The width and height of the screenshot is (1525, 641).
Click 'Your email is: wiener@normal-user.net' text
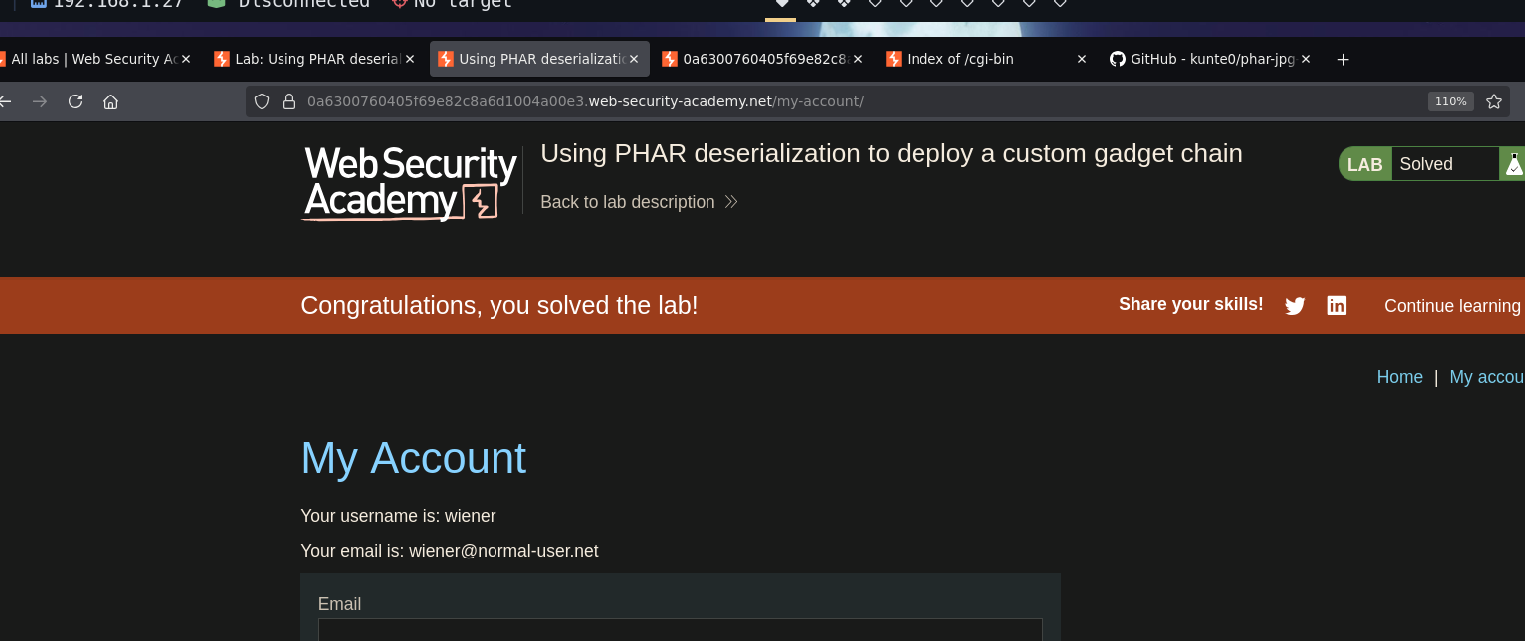point(449,551)
